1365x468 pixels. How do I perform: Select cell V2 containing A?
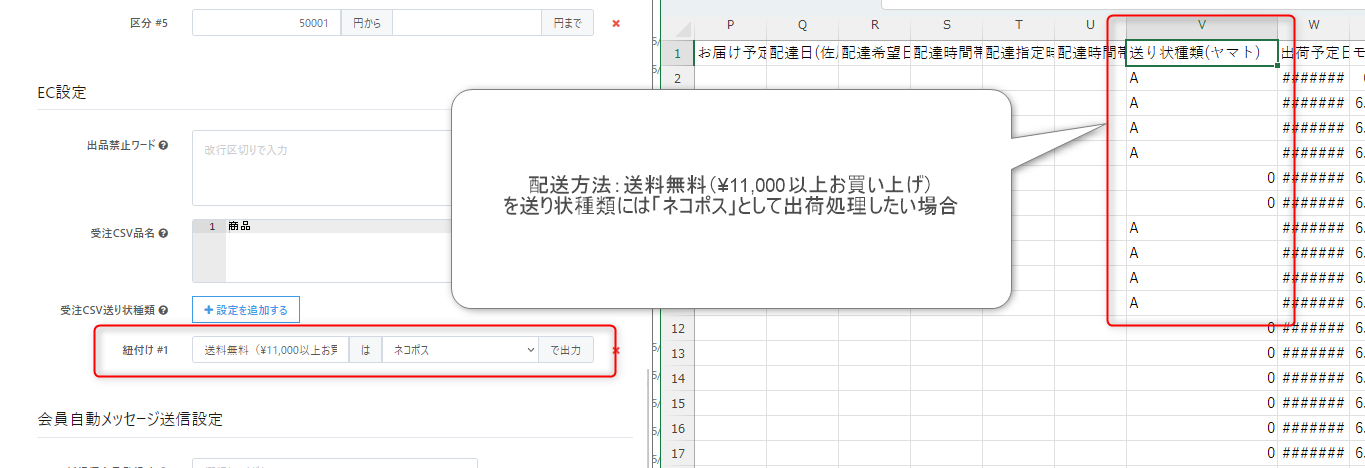1202,78
